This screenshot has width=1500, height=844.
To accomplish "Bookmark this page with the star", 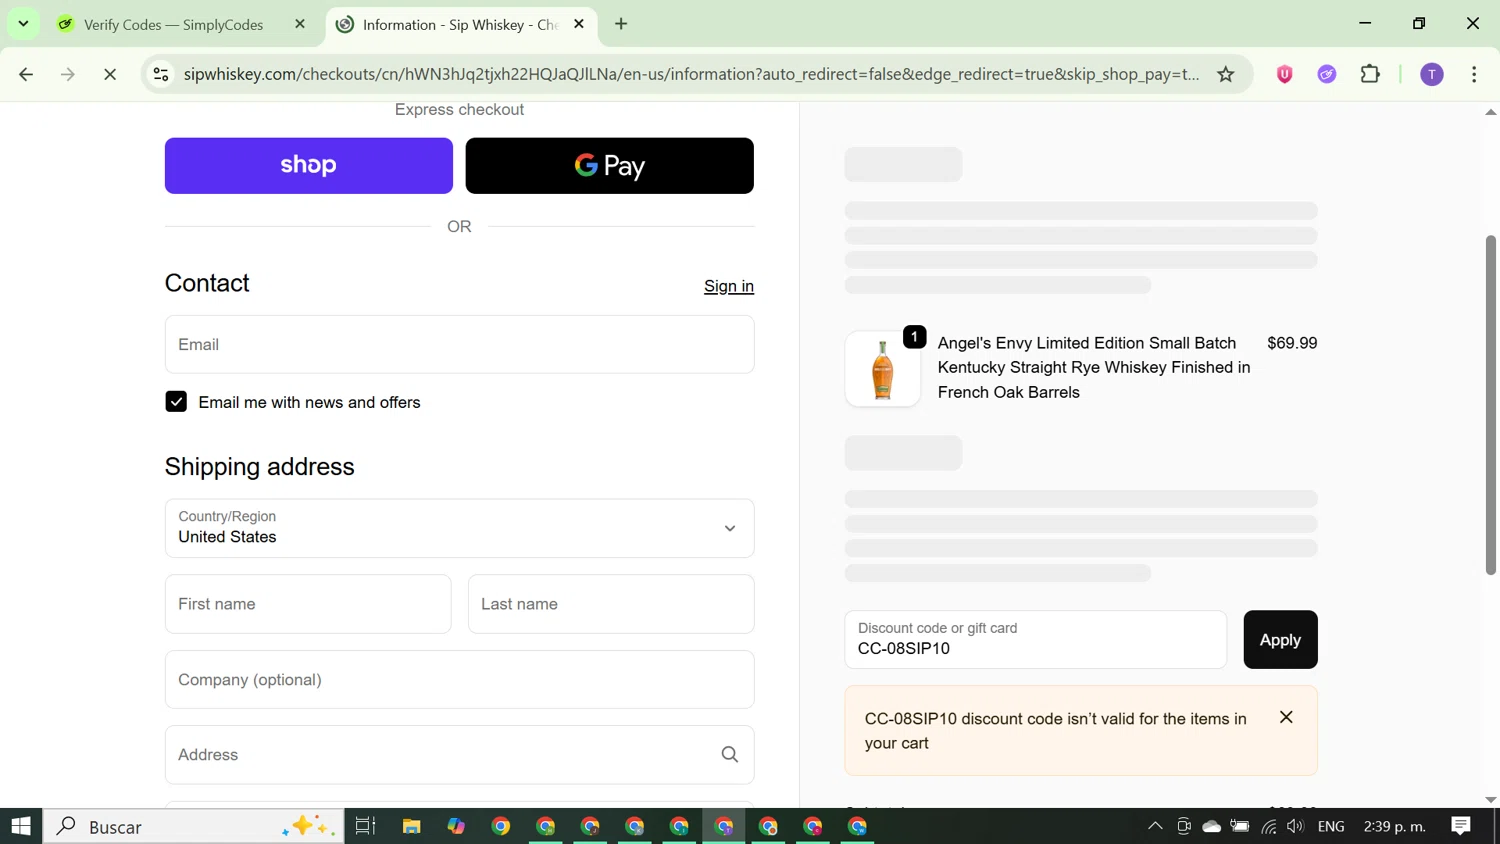I will 1226,74.
